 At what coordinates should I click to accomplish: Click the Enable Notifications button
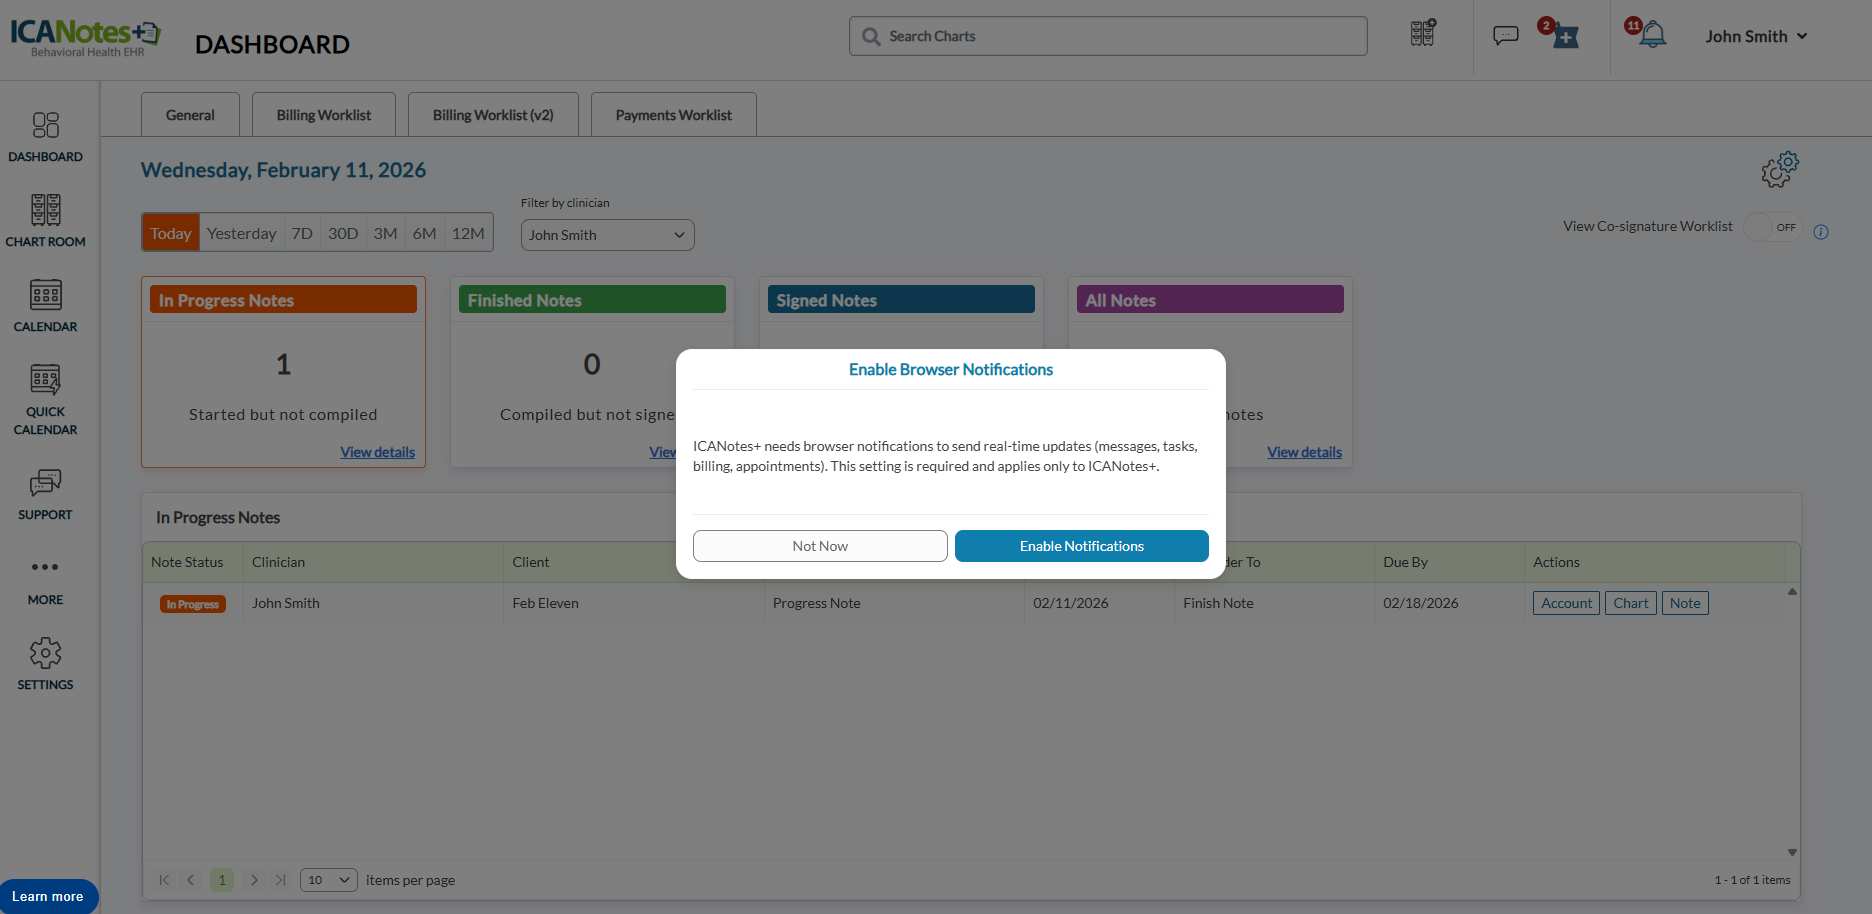[x=1082, y=546]
